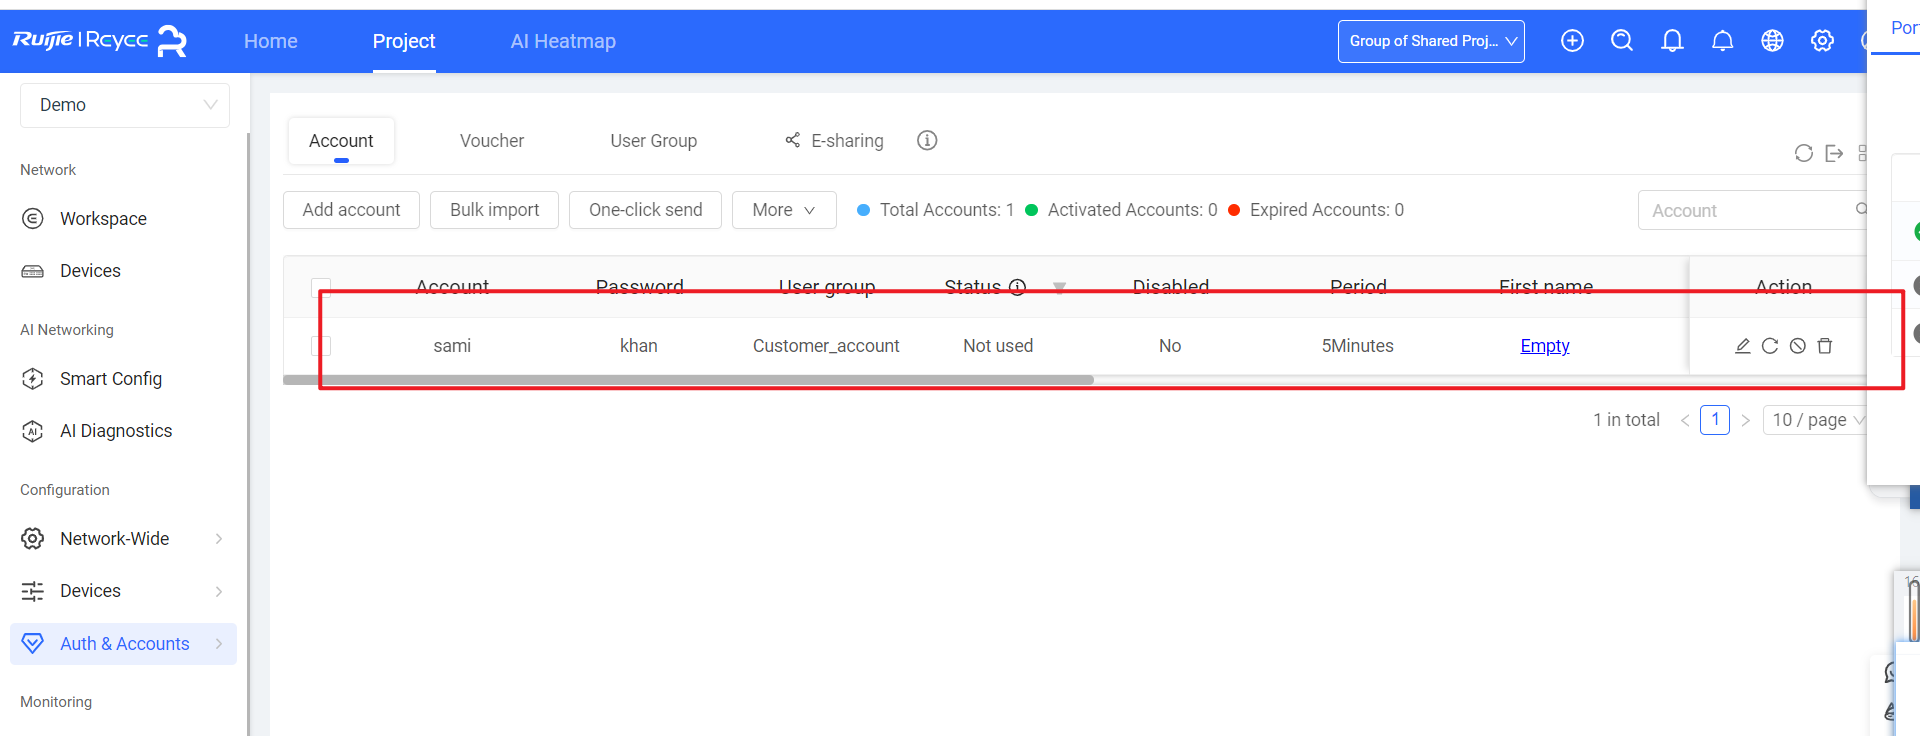The width and height of the screenshot is (1920, 736).
Task: Open the settings gear in top bar
Action: [1822, 41]
